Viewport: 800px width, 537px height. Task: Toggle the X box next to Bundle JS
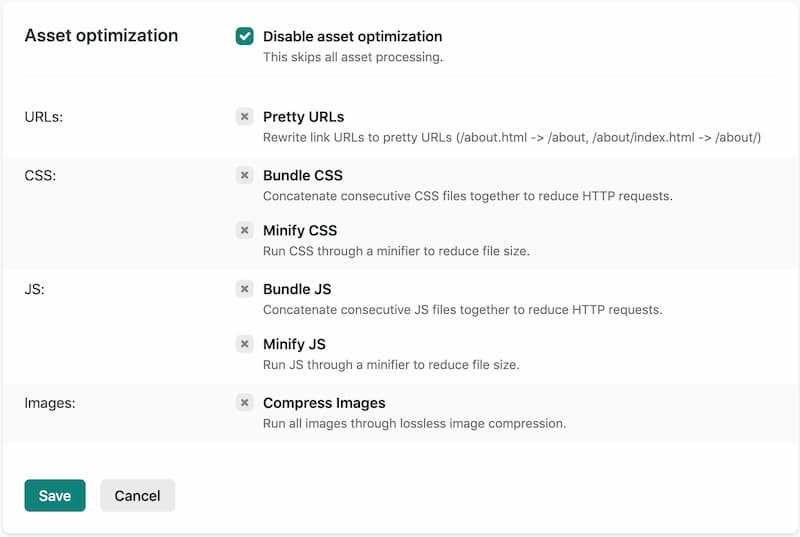tap(245, 289)
